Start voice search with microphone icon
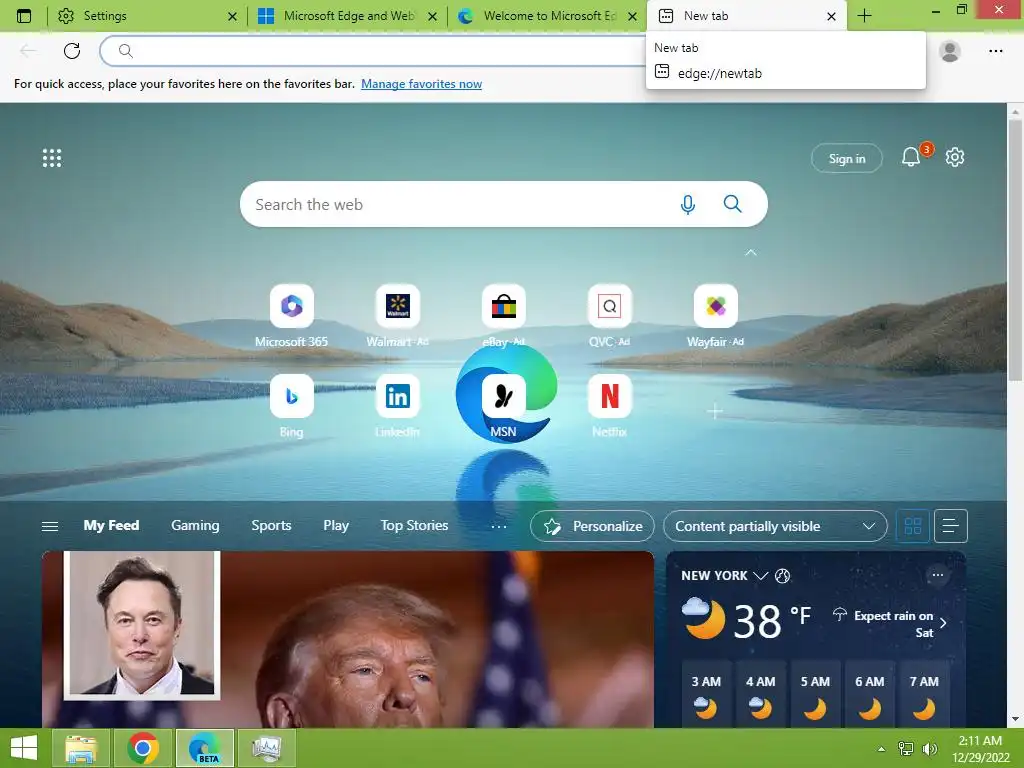 pyautogui.click(x=687, y=204)
